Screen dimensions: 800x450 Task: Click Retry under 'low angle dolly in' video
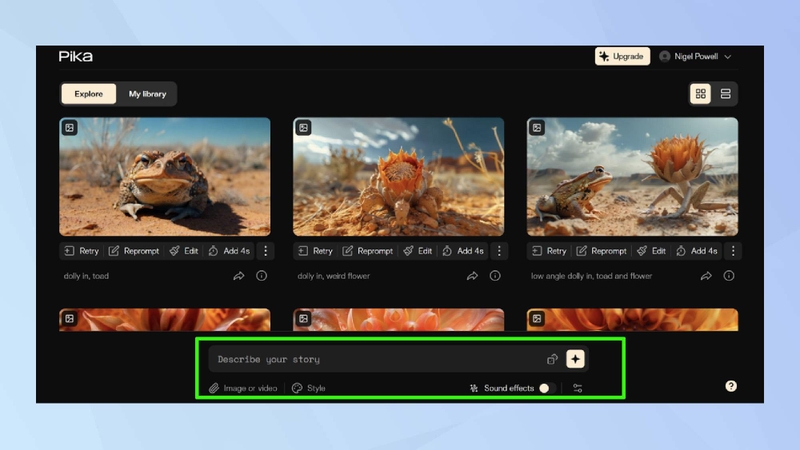[x=549, y=251]
